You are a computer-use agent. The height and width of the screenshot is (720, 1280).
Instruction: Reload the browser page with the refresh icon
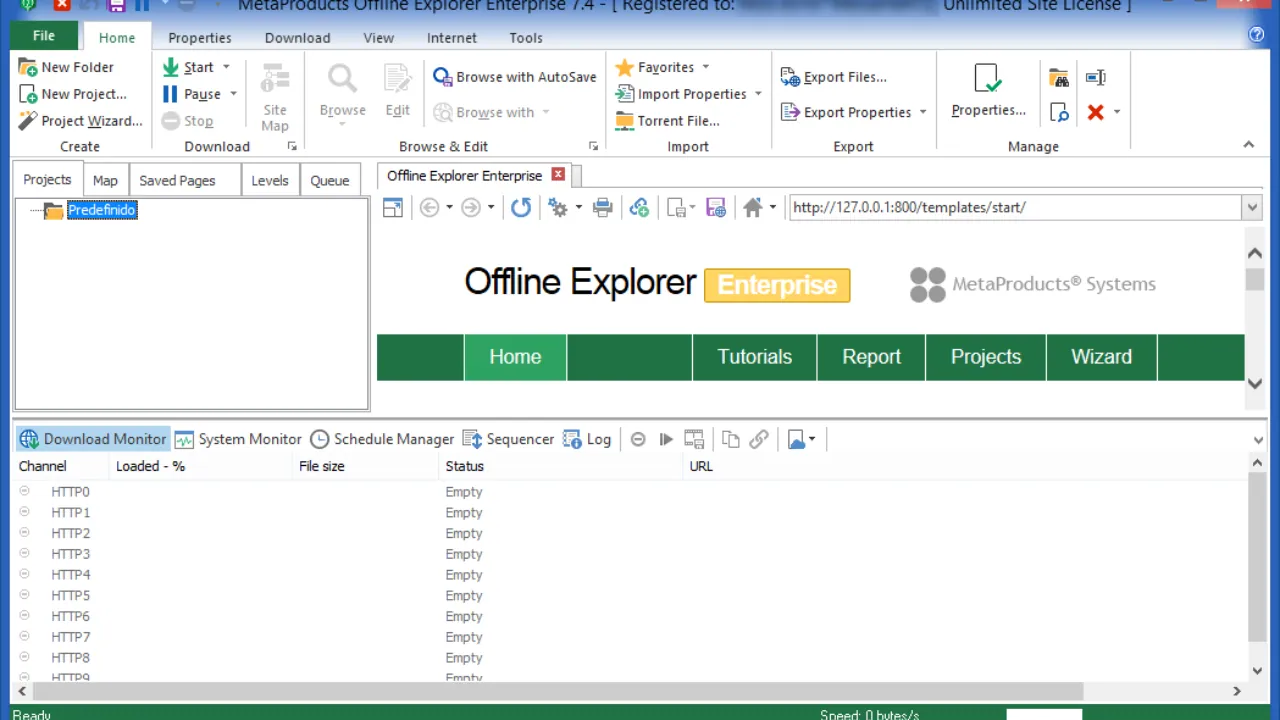(x=521, y=207)
